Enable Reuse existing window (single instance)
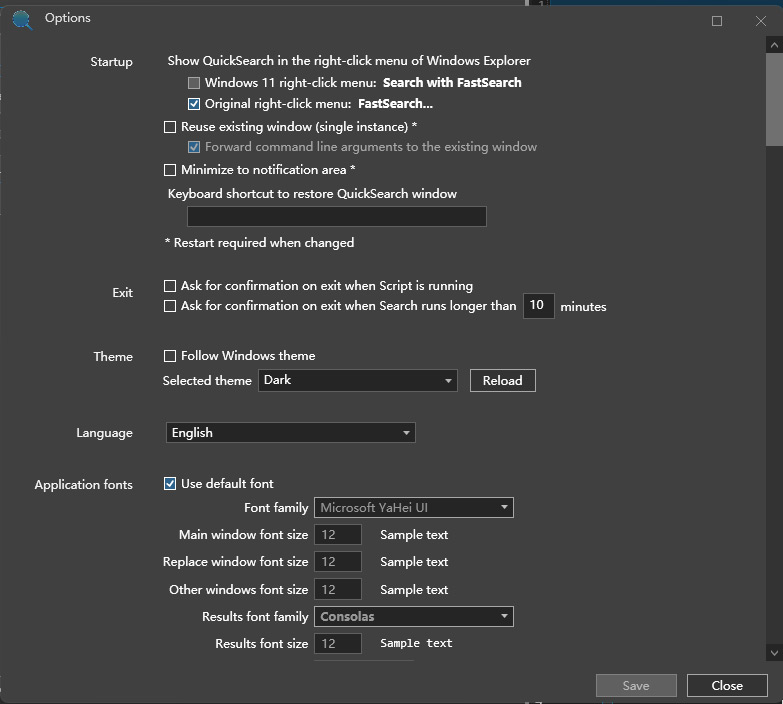Image resolution: width=783 pixels, height=704 pixels. (170, 127)
